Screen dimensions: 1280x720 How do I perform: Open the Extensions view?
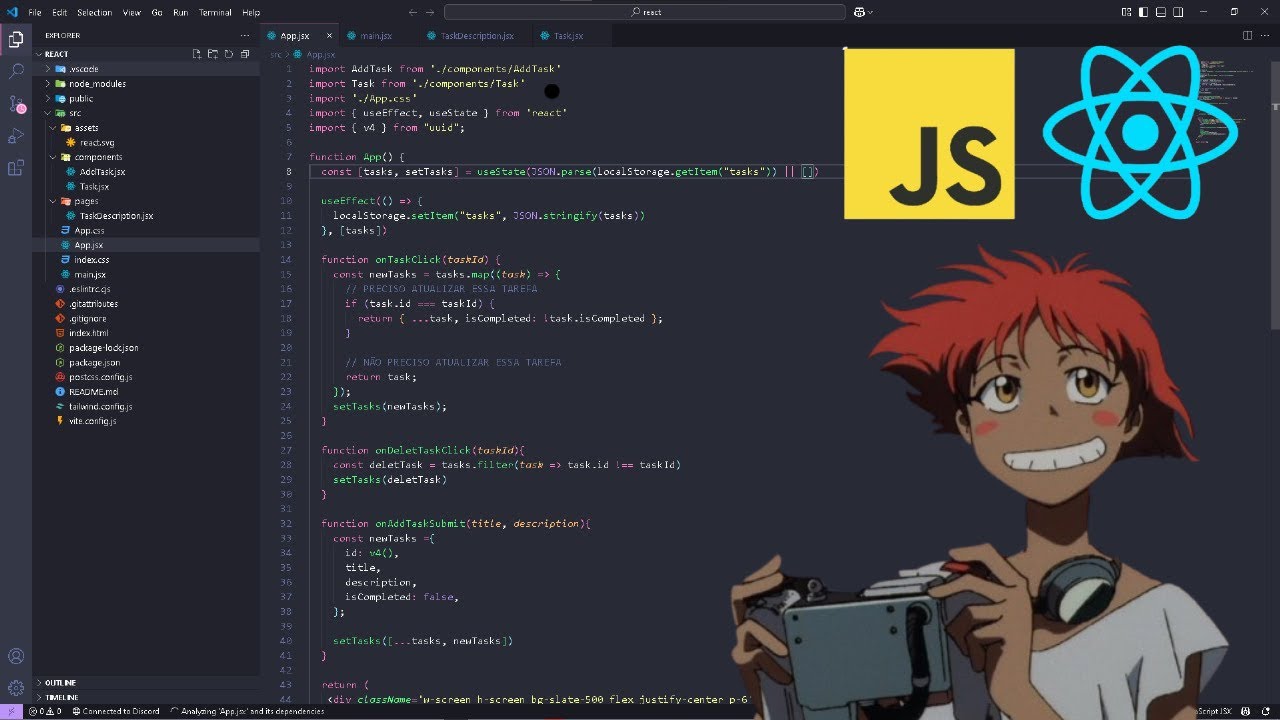tap(16, 168)
